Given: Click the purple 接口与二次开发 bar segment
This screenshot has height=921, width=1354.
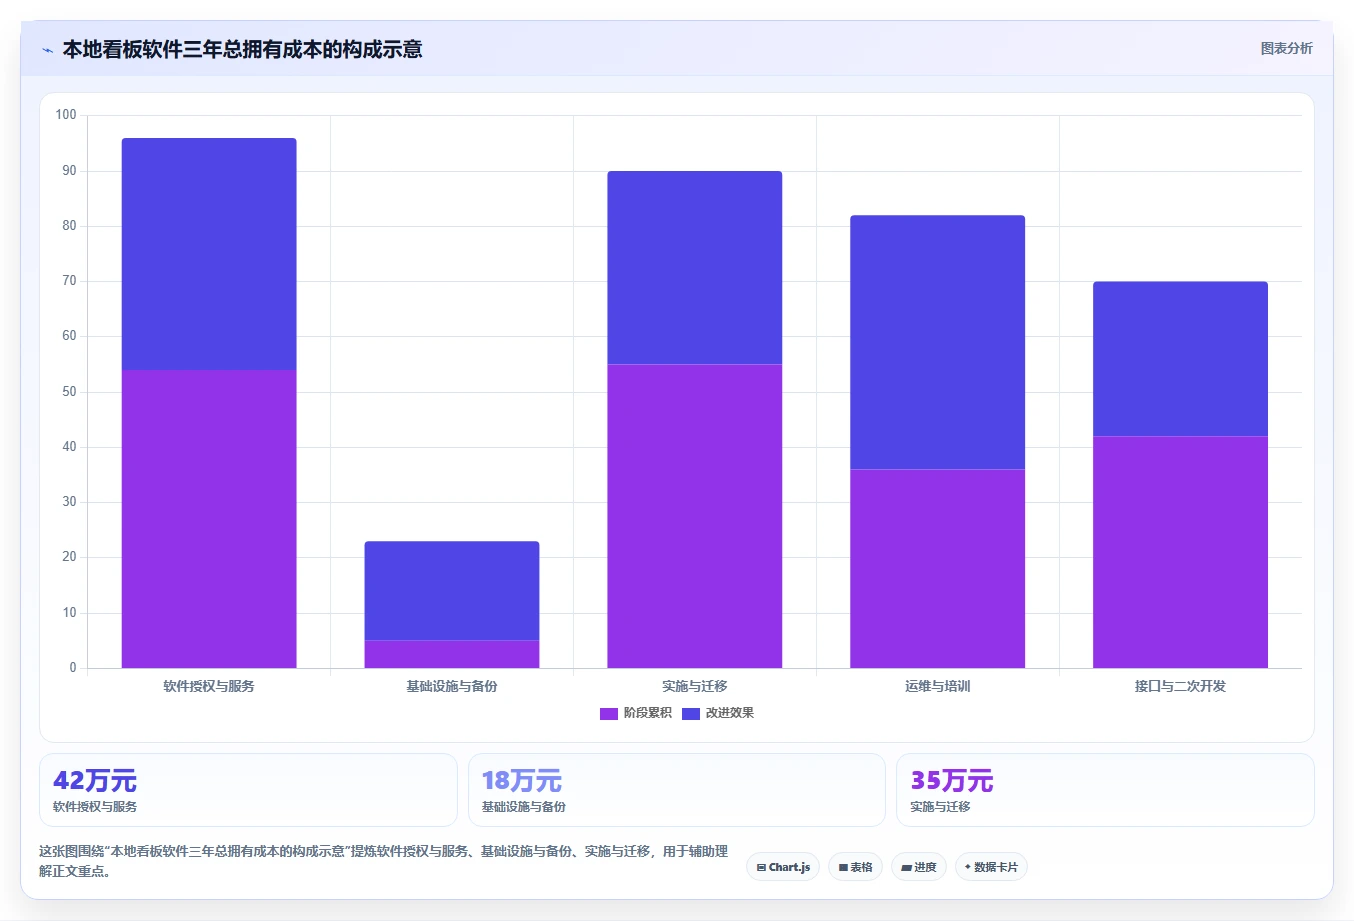Looking at the screenshot, I should (1181, 552).
